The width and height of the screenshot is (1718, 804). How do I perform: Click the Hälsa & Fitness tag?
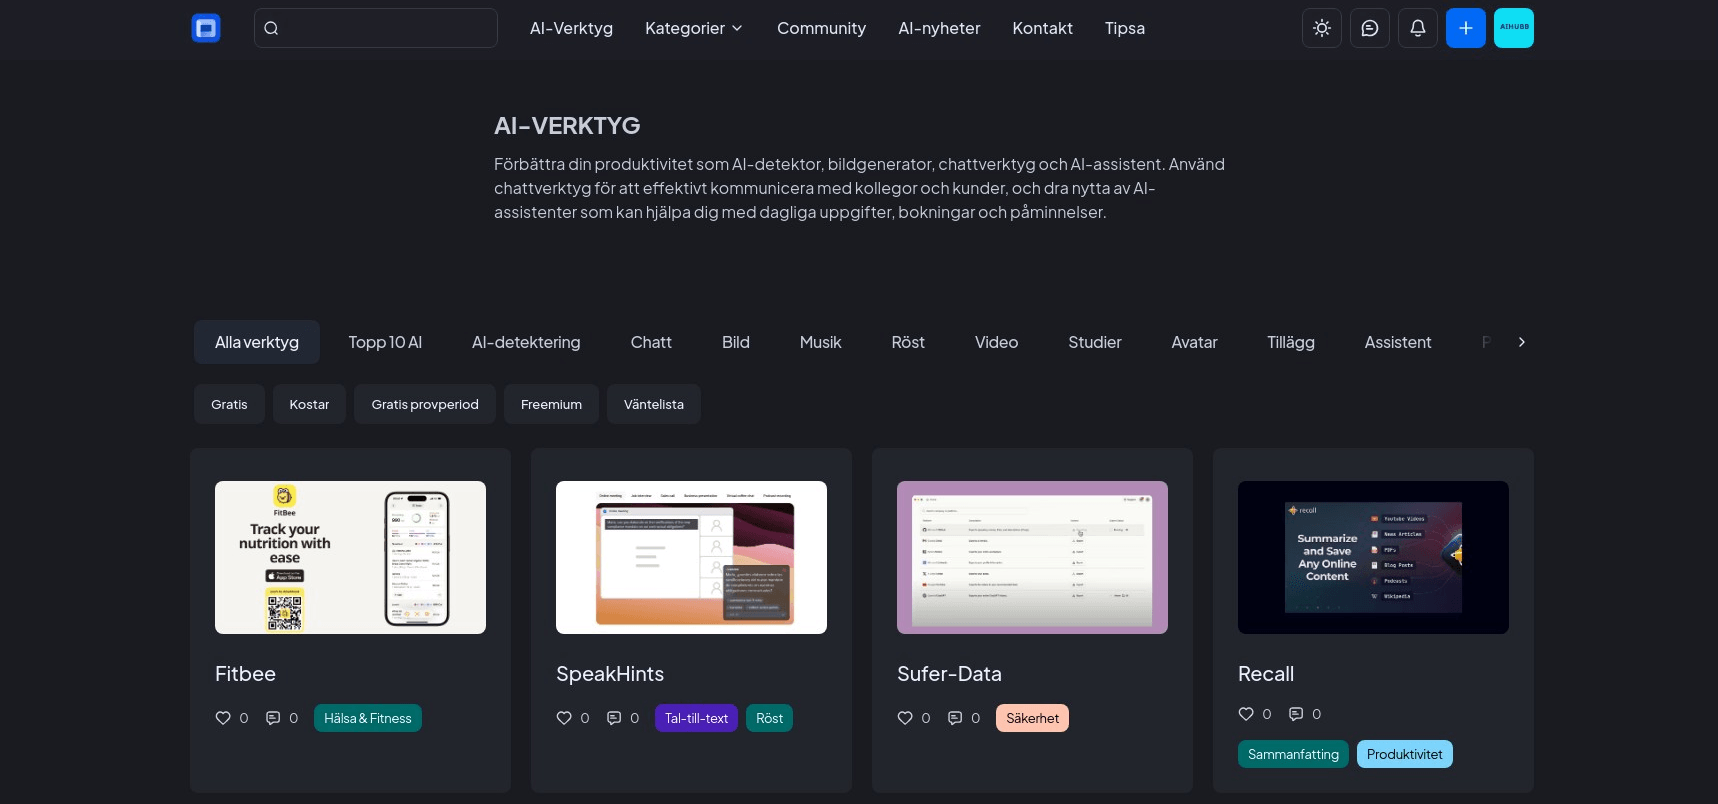367,718
